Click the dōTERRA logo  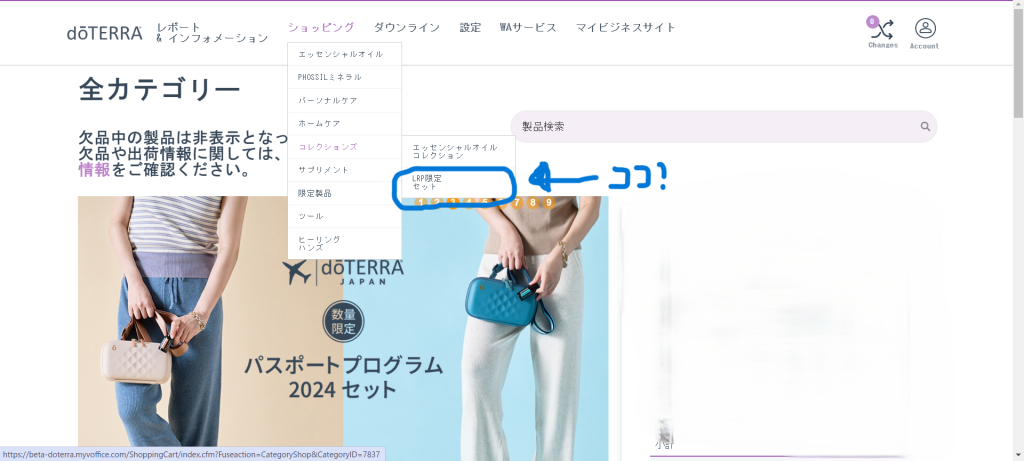(x=104, y=32)
